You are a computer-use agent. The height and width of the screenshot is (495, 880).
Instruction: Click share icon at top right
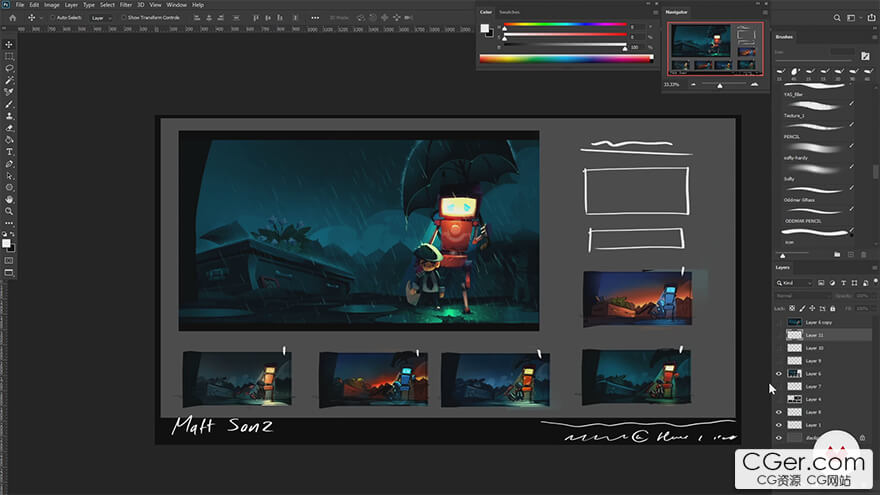871,18
